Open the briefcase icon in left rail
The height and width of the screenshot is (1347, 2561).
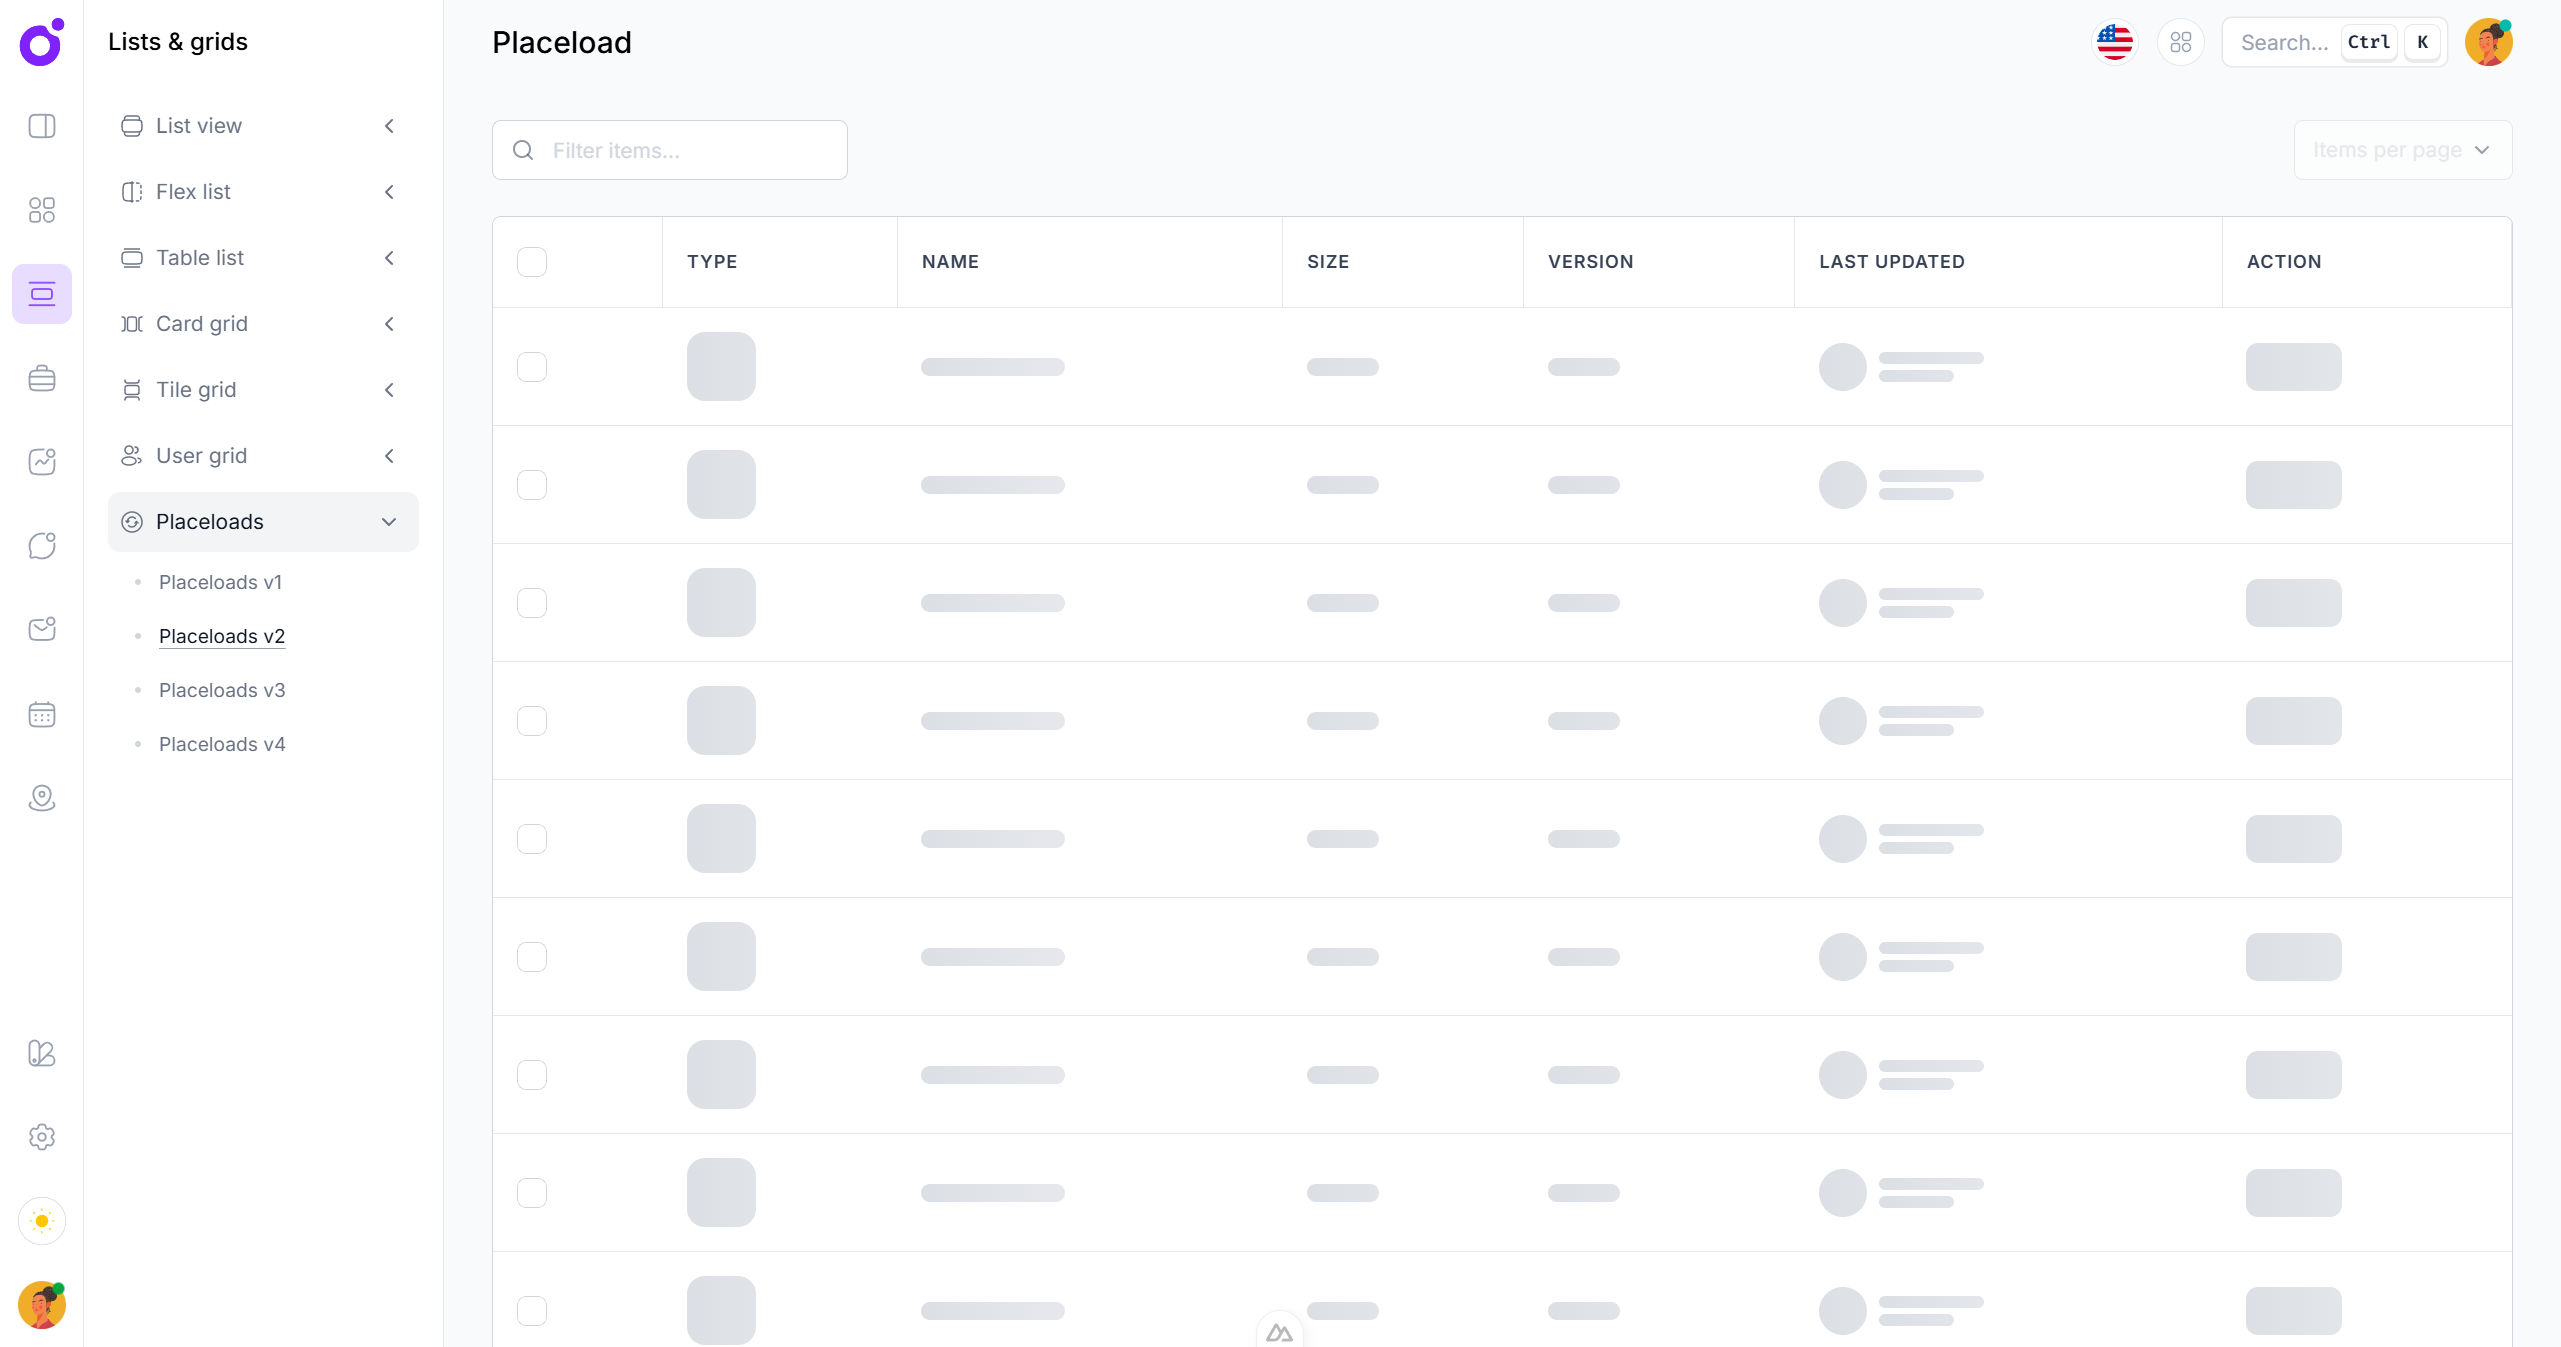pyautogui.click(x=42, y=378)
